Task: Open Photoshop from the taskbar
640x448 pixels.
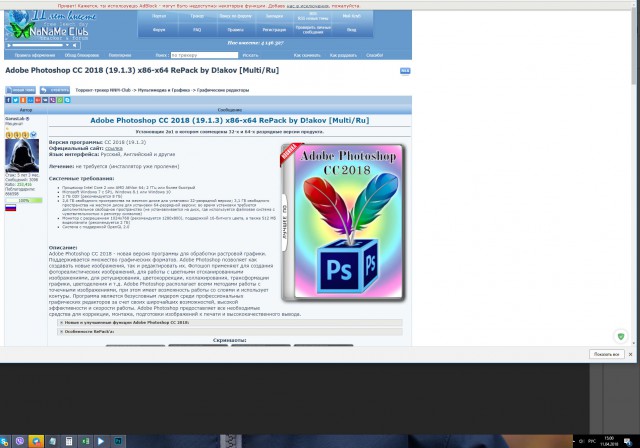Action: (118, 441)
